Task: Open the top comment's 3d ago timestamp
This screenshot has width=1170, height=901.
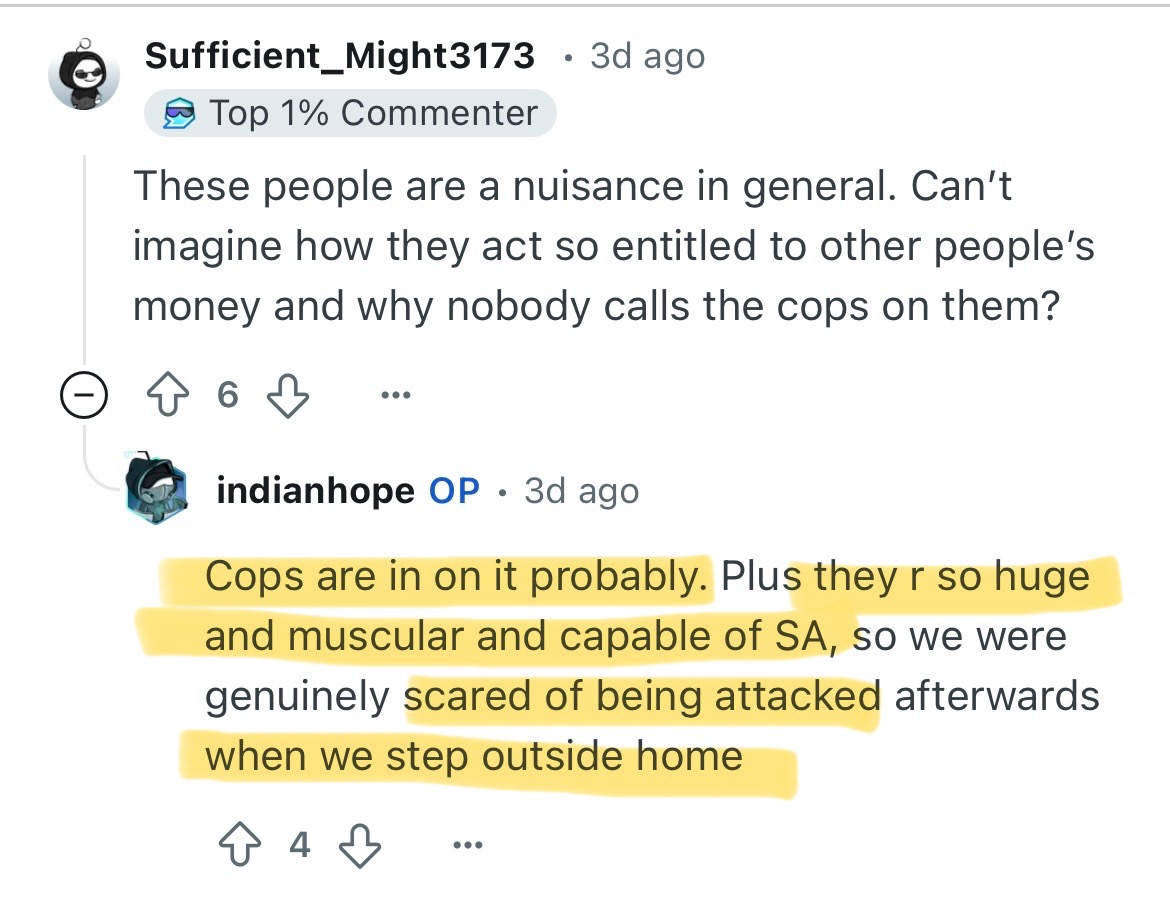Action: click(647, 56)
